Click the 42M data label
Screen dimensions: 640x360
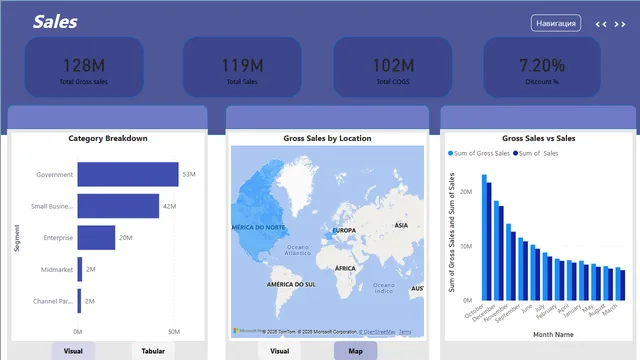click(170, 206)
